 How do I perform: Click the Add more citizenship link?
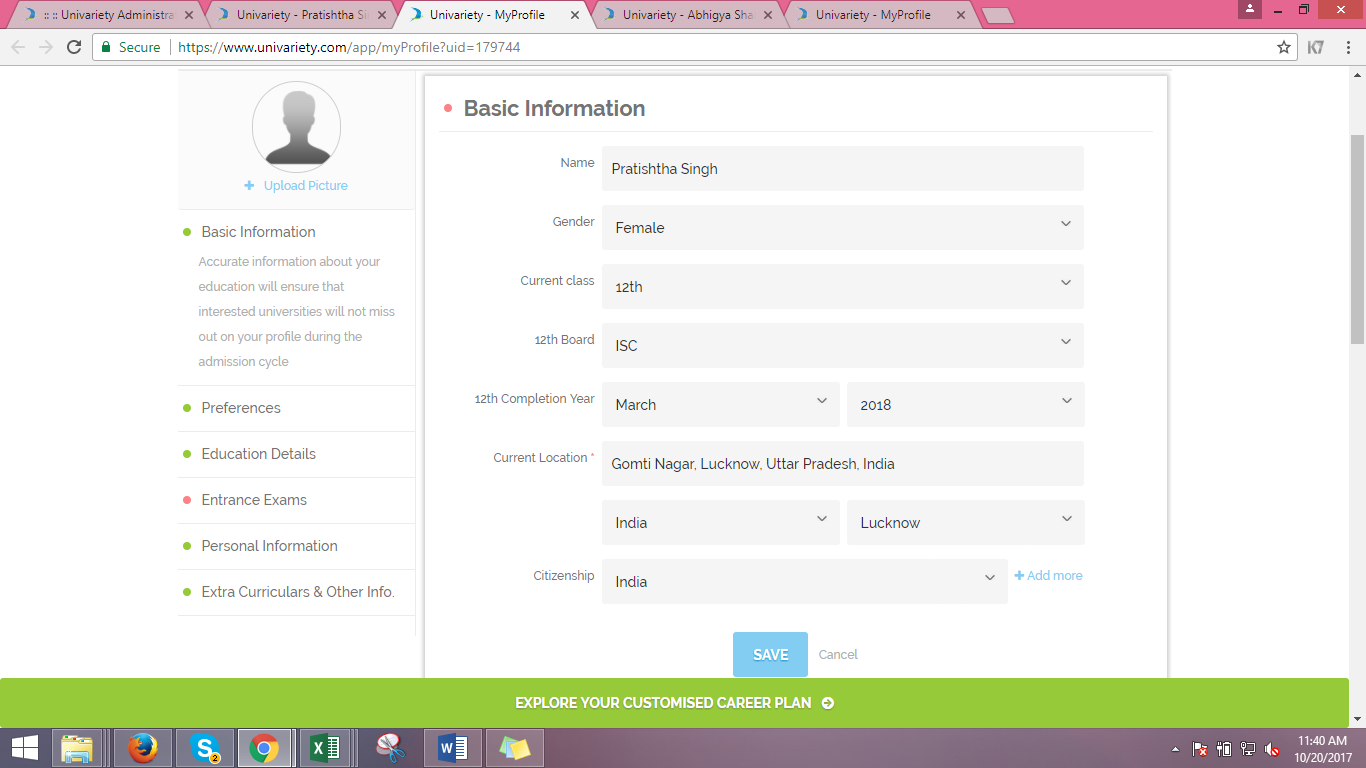(1048, 576)
